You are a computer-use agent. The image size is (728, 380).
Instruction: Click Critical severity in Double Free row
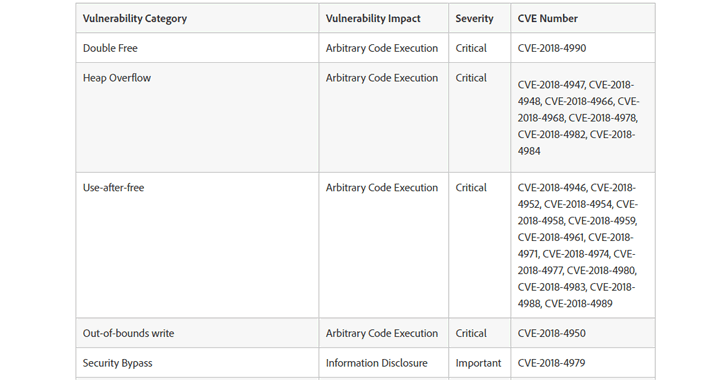click(471, 48)
